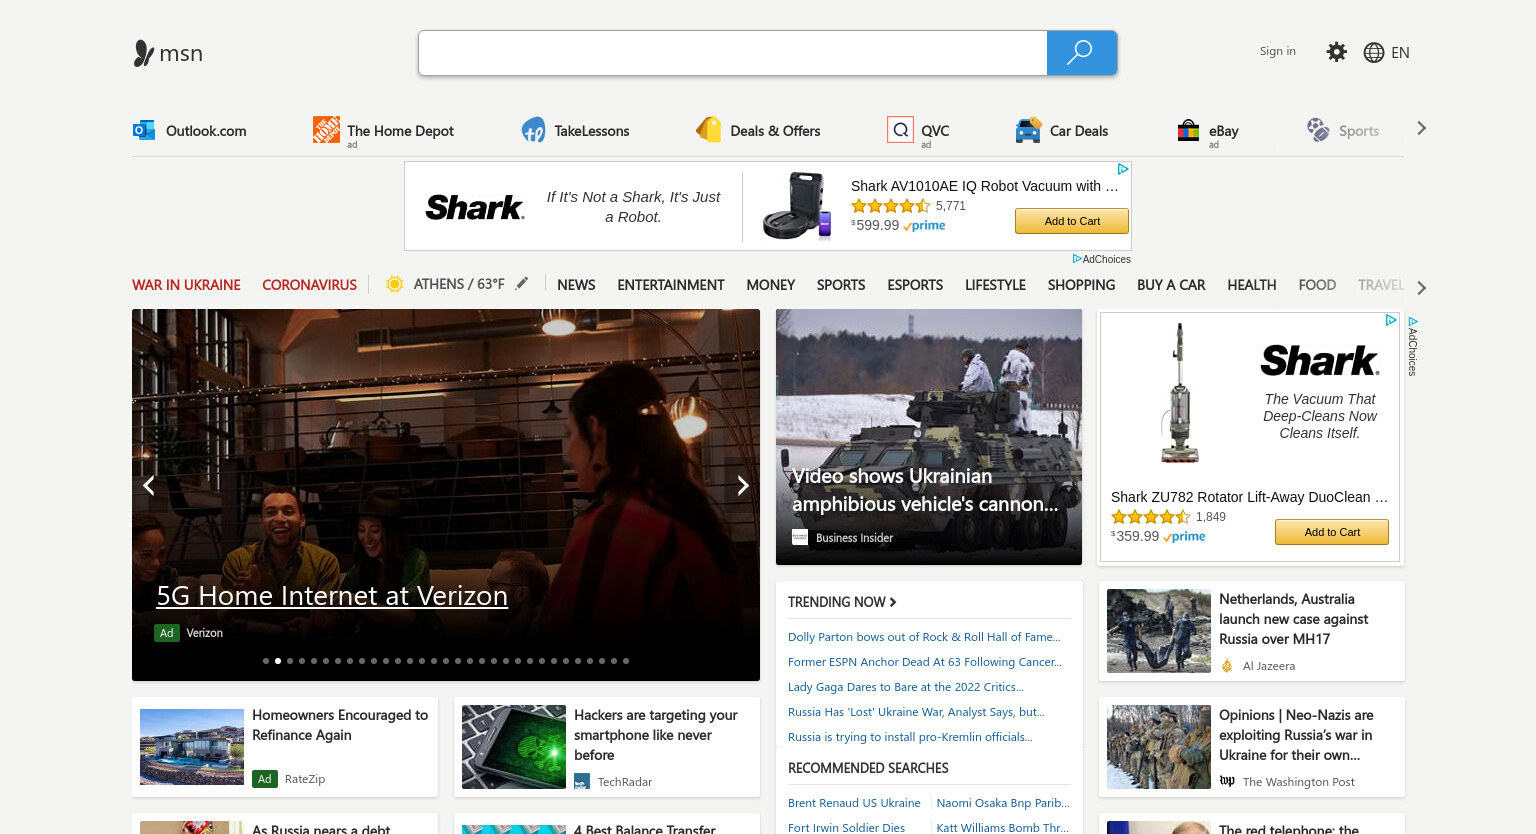
Task: Open NEWS category
Action: pyautogui.click(x=576, y=285)
